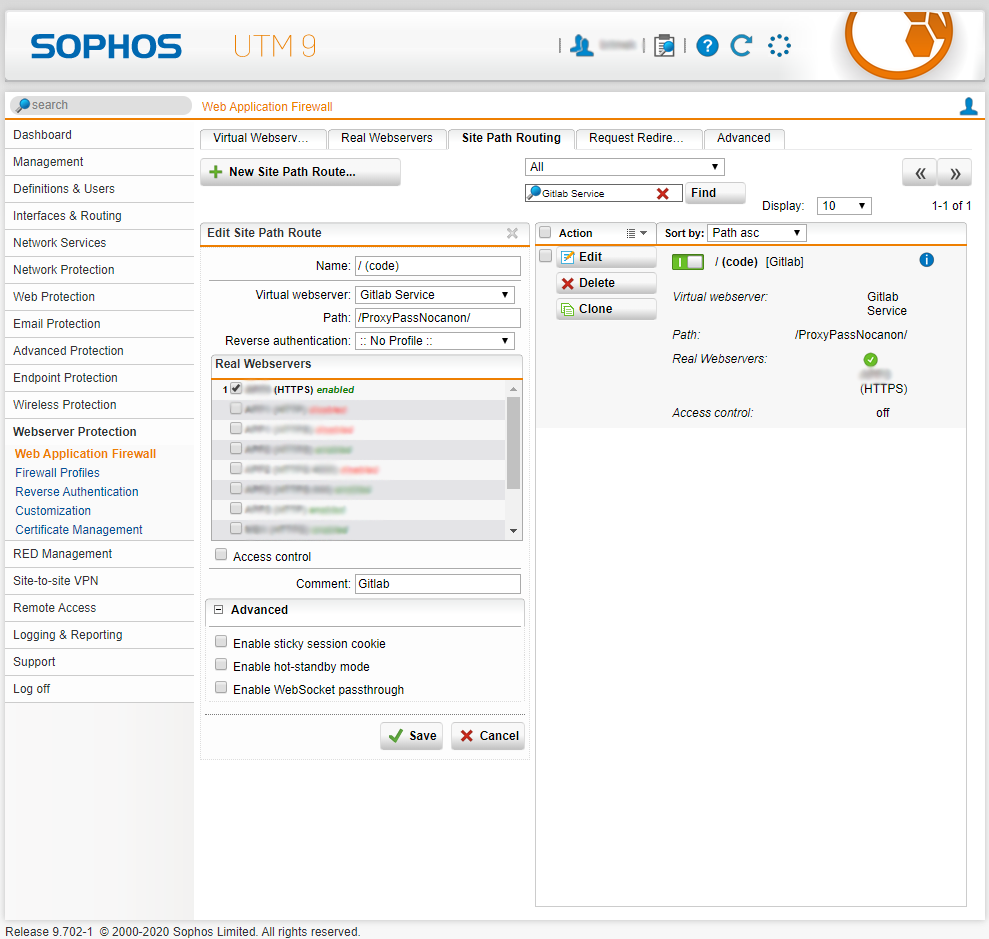Screen dimensions: 989x939
Task: Open the All filter dropdown
Action: tap(624, 167)
